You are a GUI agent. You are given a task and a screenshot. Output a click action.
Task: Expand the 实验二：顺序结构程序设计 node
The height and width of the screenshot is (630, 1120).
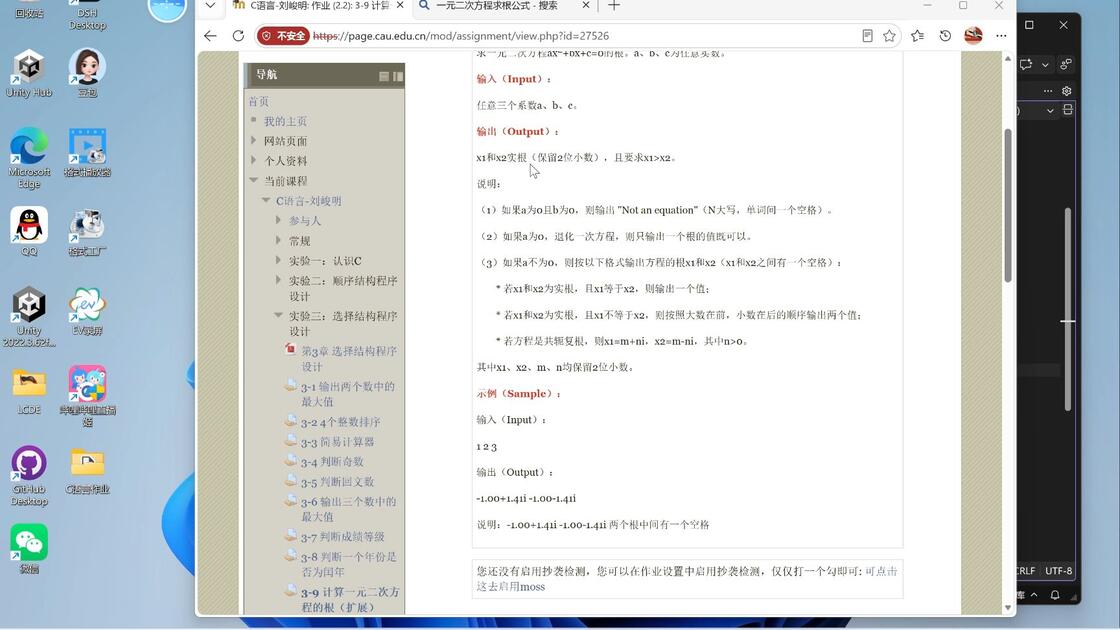(x=278, y=280)
